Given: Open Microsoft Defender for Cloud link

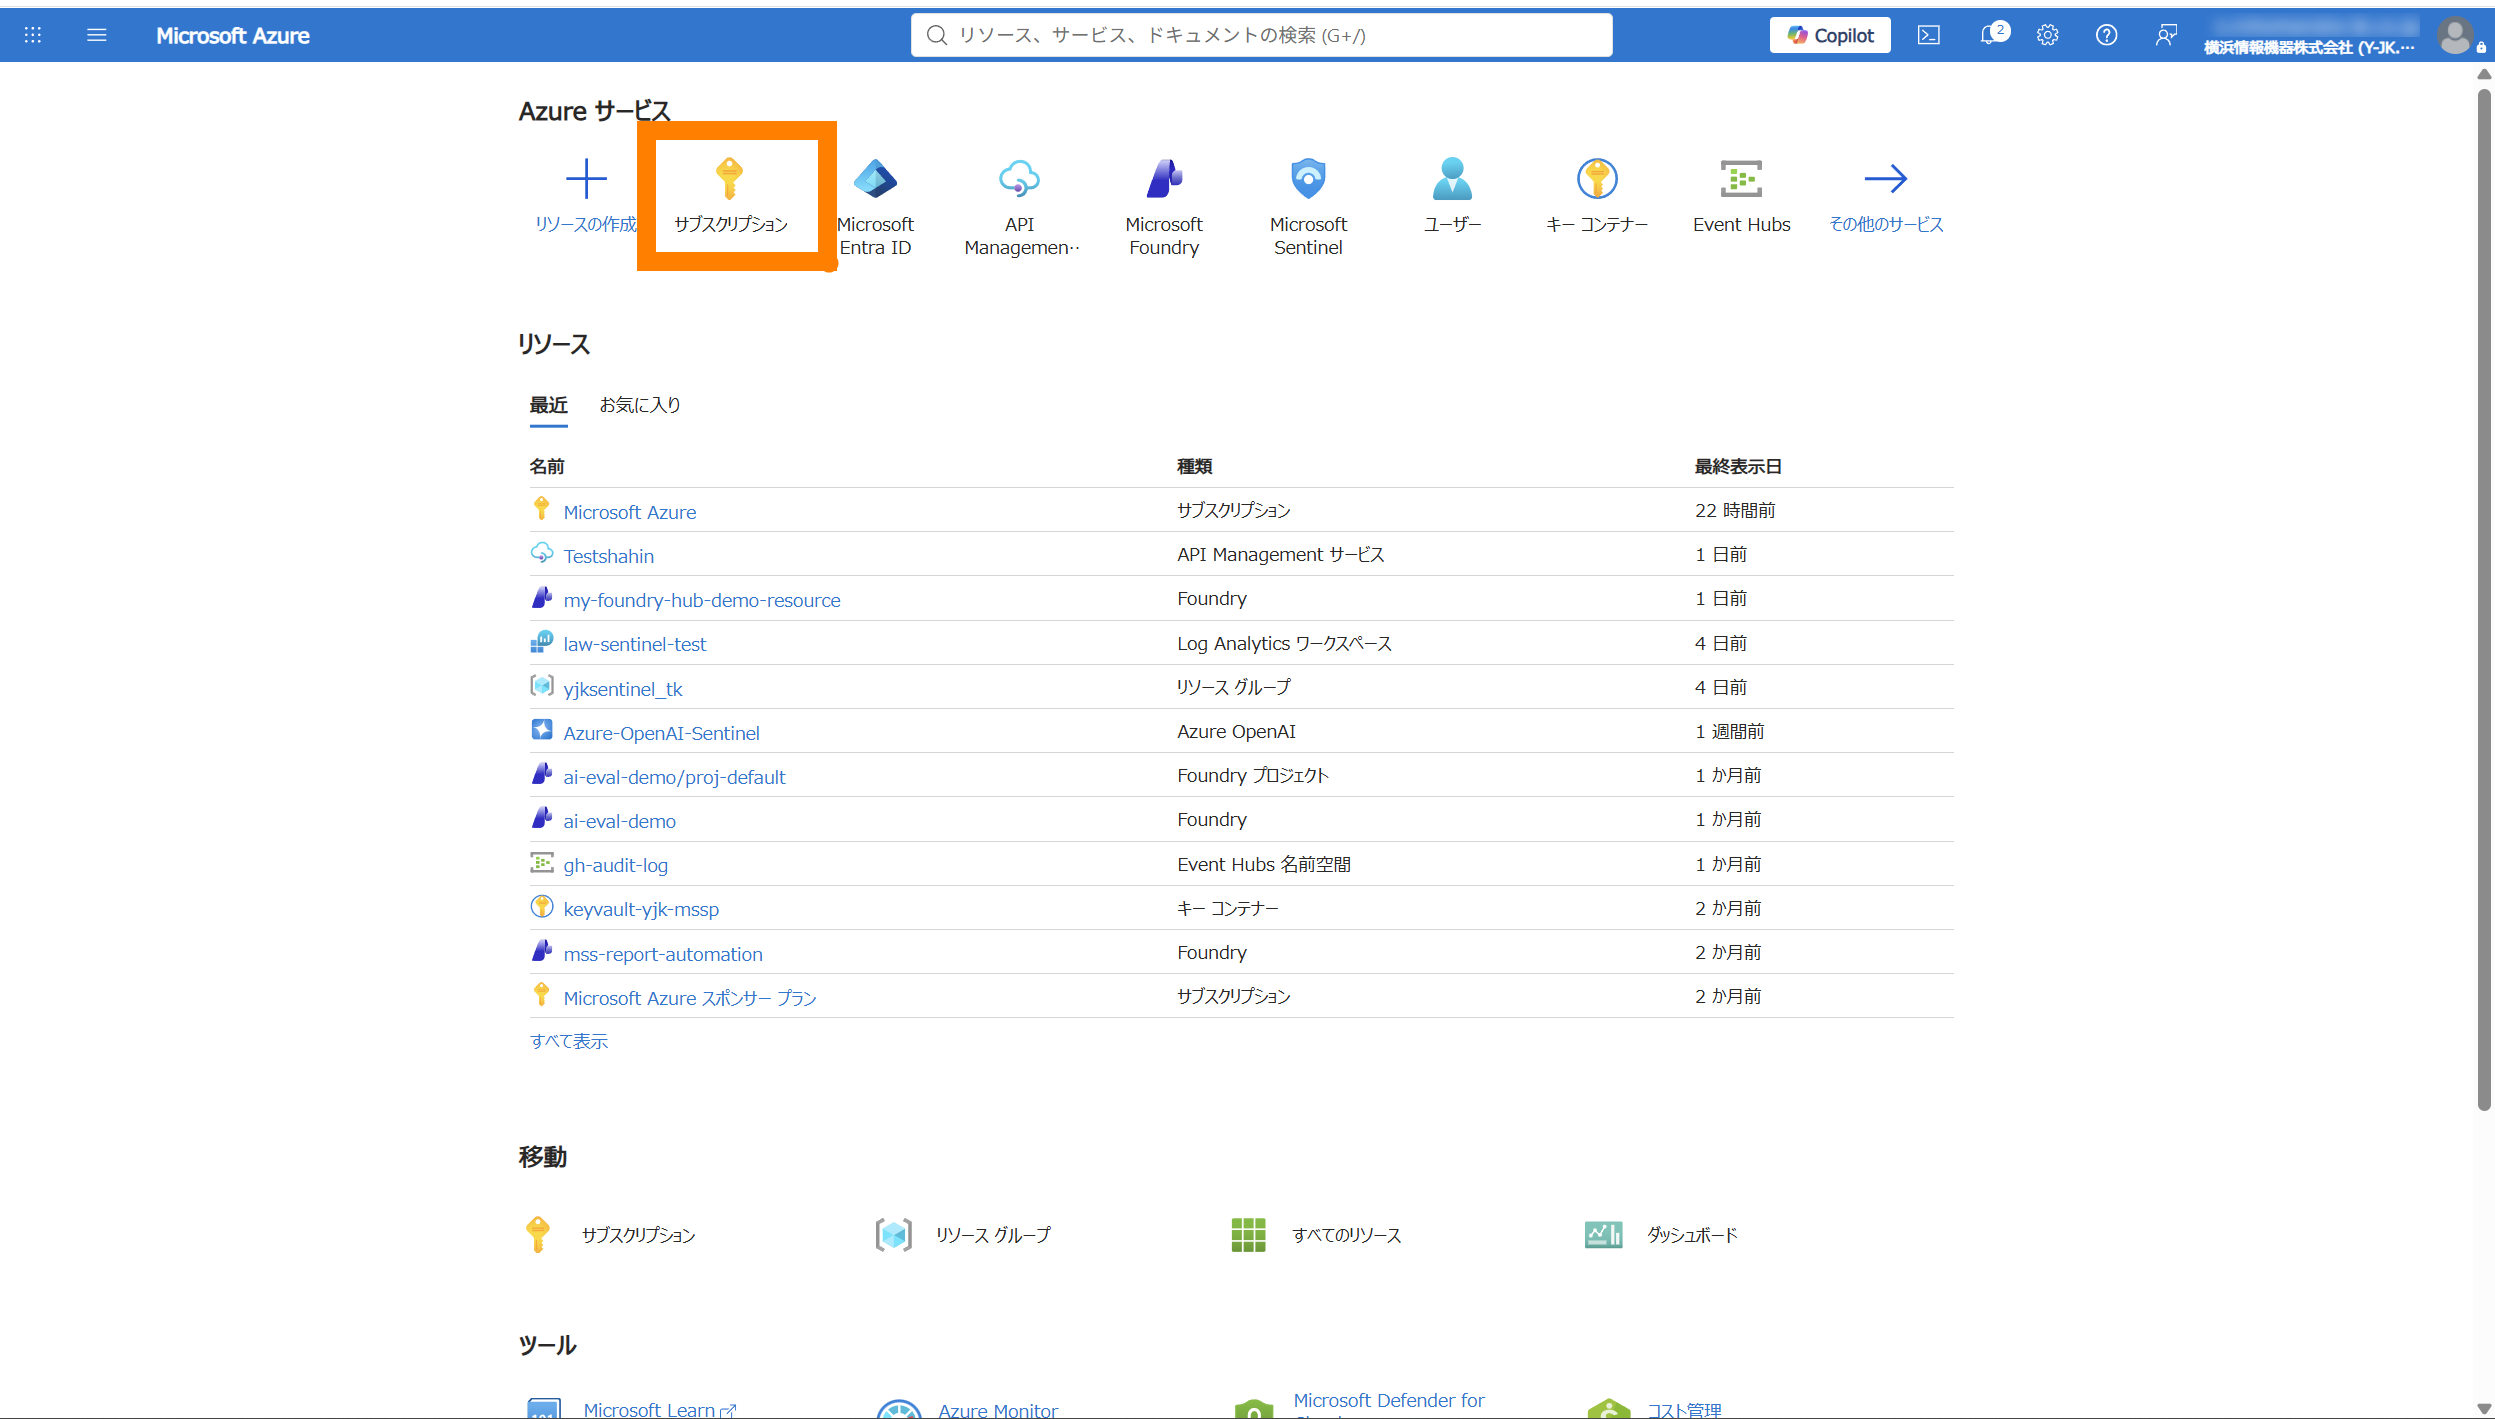Looking at the screenshot, I should 1388,1402.
